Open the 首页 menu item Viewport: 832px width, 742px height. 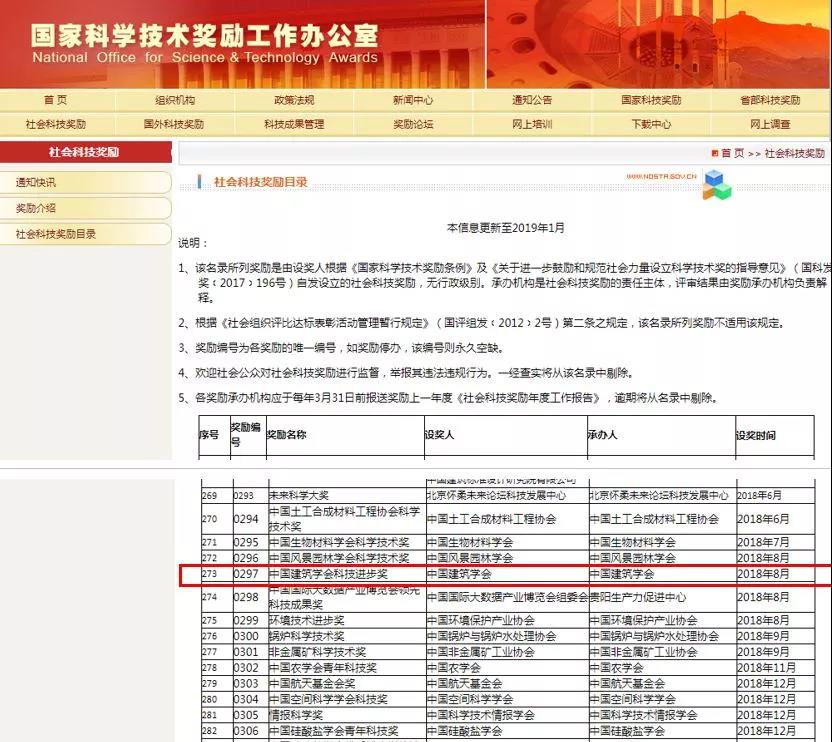point(55,100)
